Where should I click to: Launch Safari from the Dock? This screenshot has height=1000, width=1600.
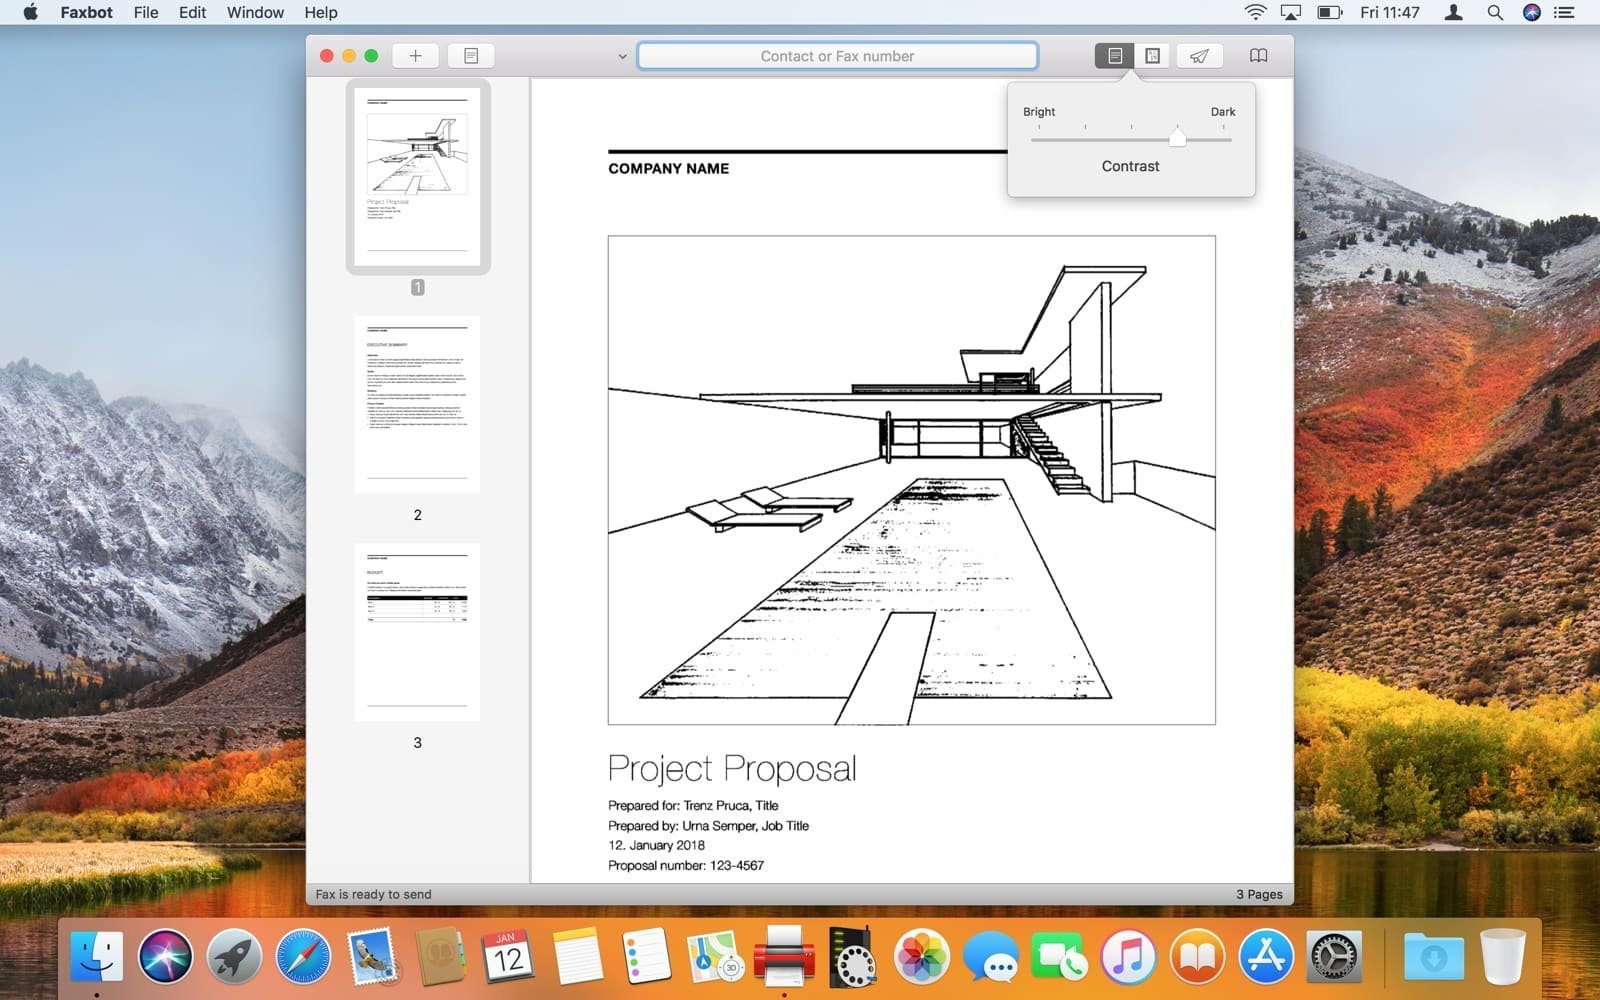(303, 957)
